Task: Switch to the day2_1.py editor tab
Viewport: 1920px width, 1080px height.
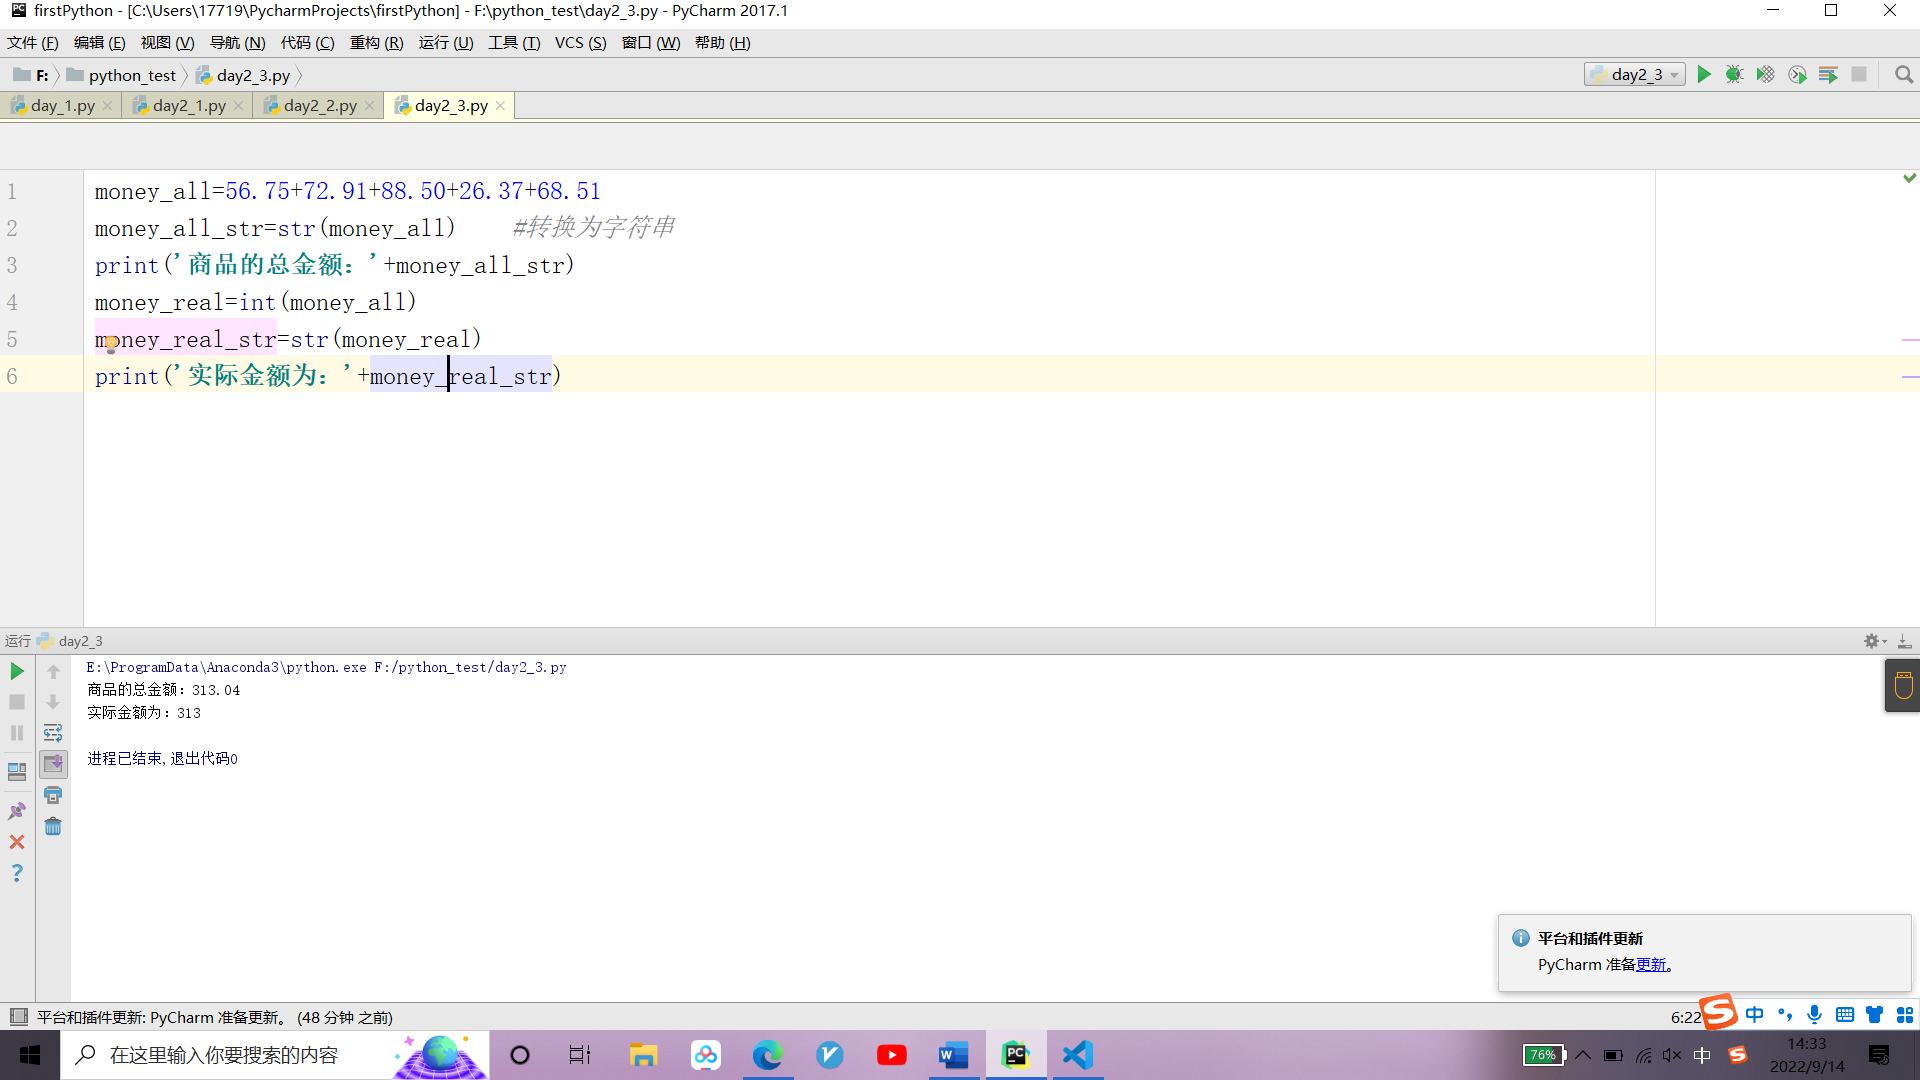Action: click(186, 105)
